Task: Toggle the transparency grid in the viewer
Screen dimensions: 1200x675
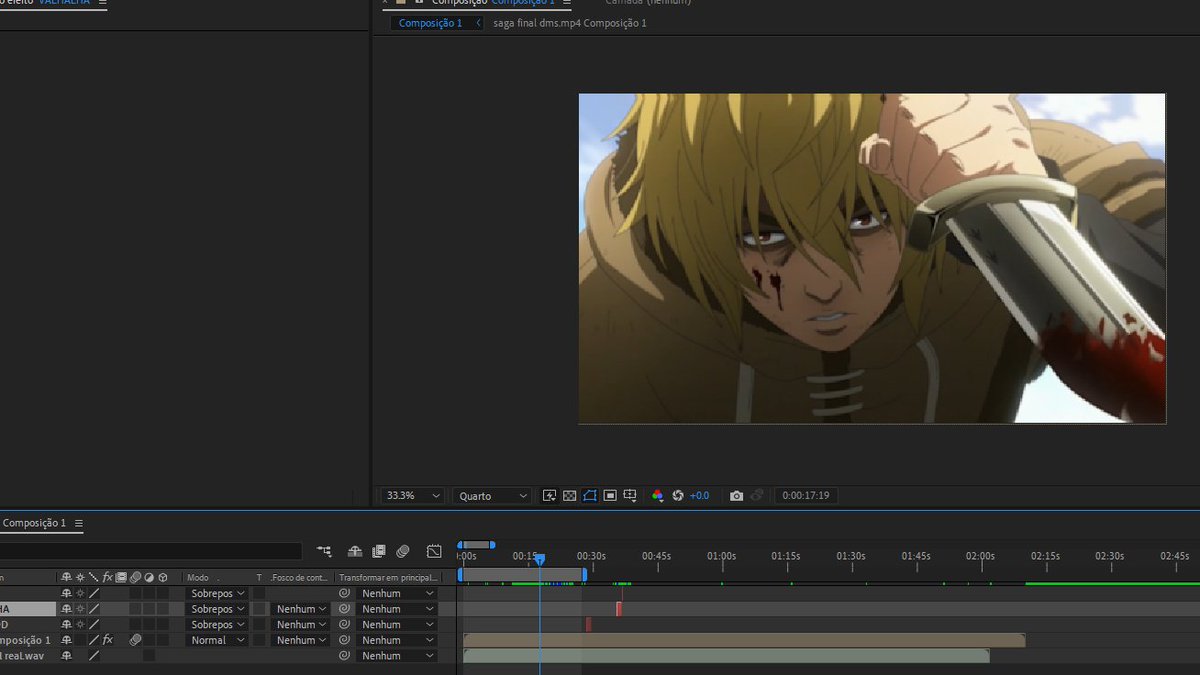Action: click(x=569, y=496)
